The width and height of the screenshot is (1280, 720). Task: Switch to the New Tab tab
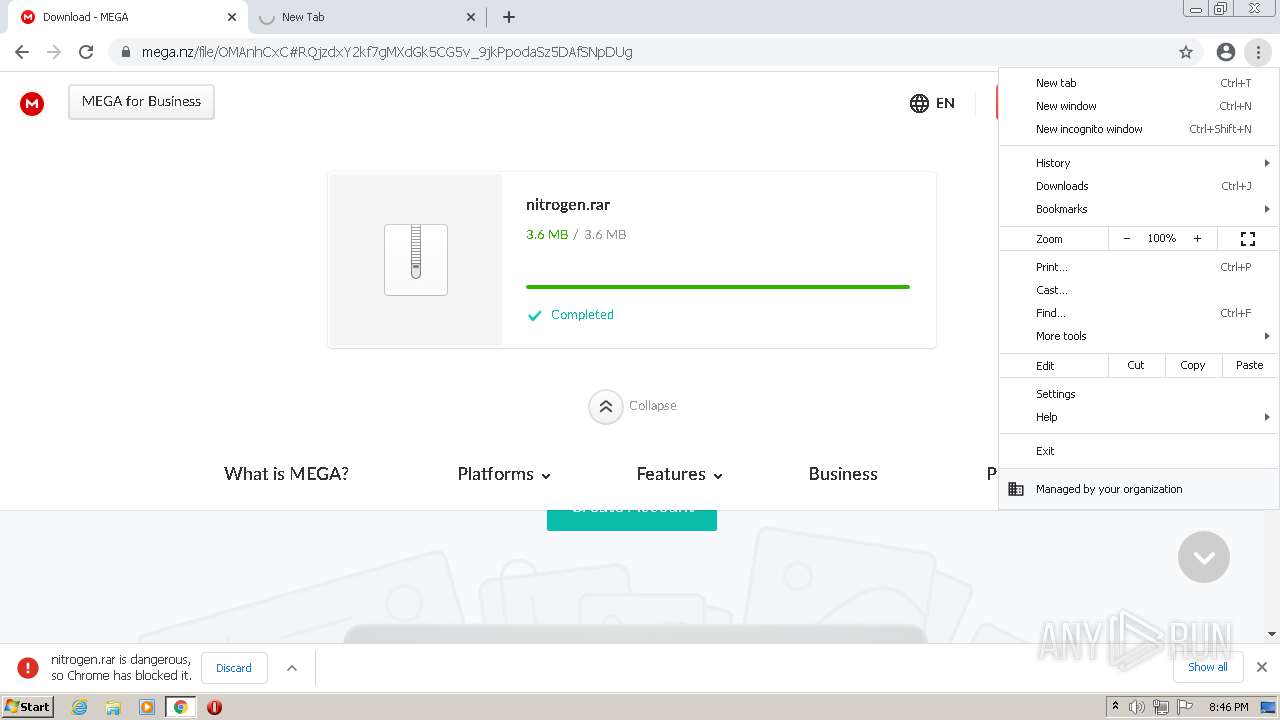pyautogui.click(x=366, y=17)
